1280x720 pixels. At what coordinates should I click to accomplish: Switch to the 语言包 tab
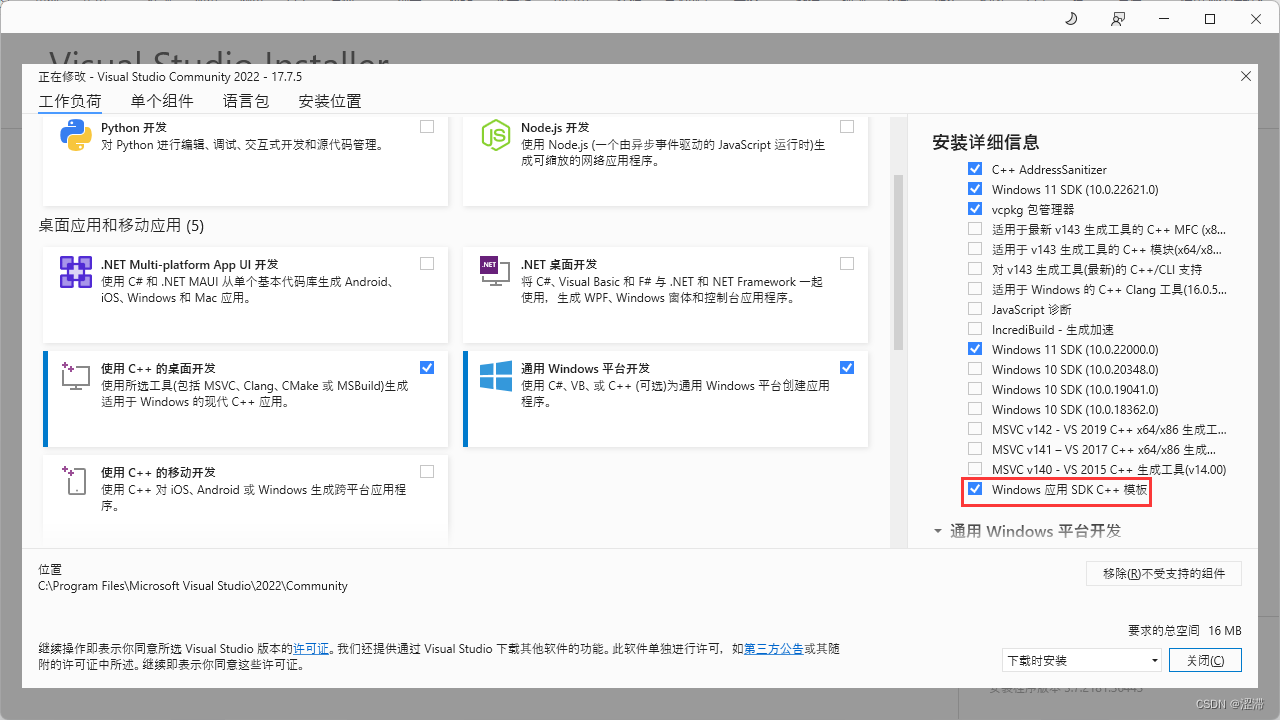(x=246, y=101)
